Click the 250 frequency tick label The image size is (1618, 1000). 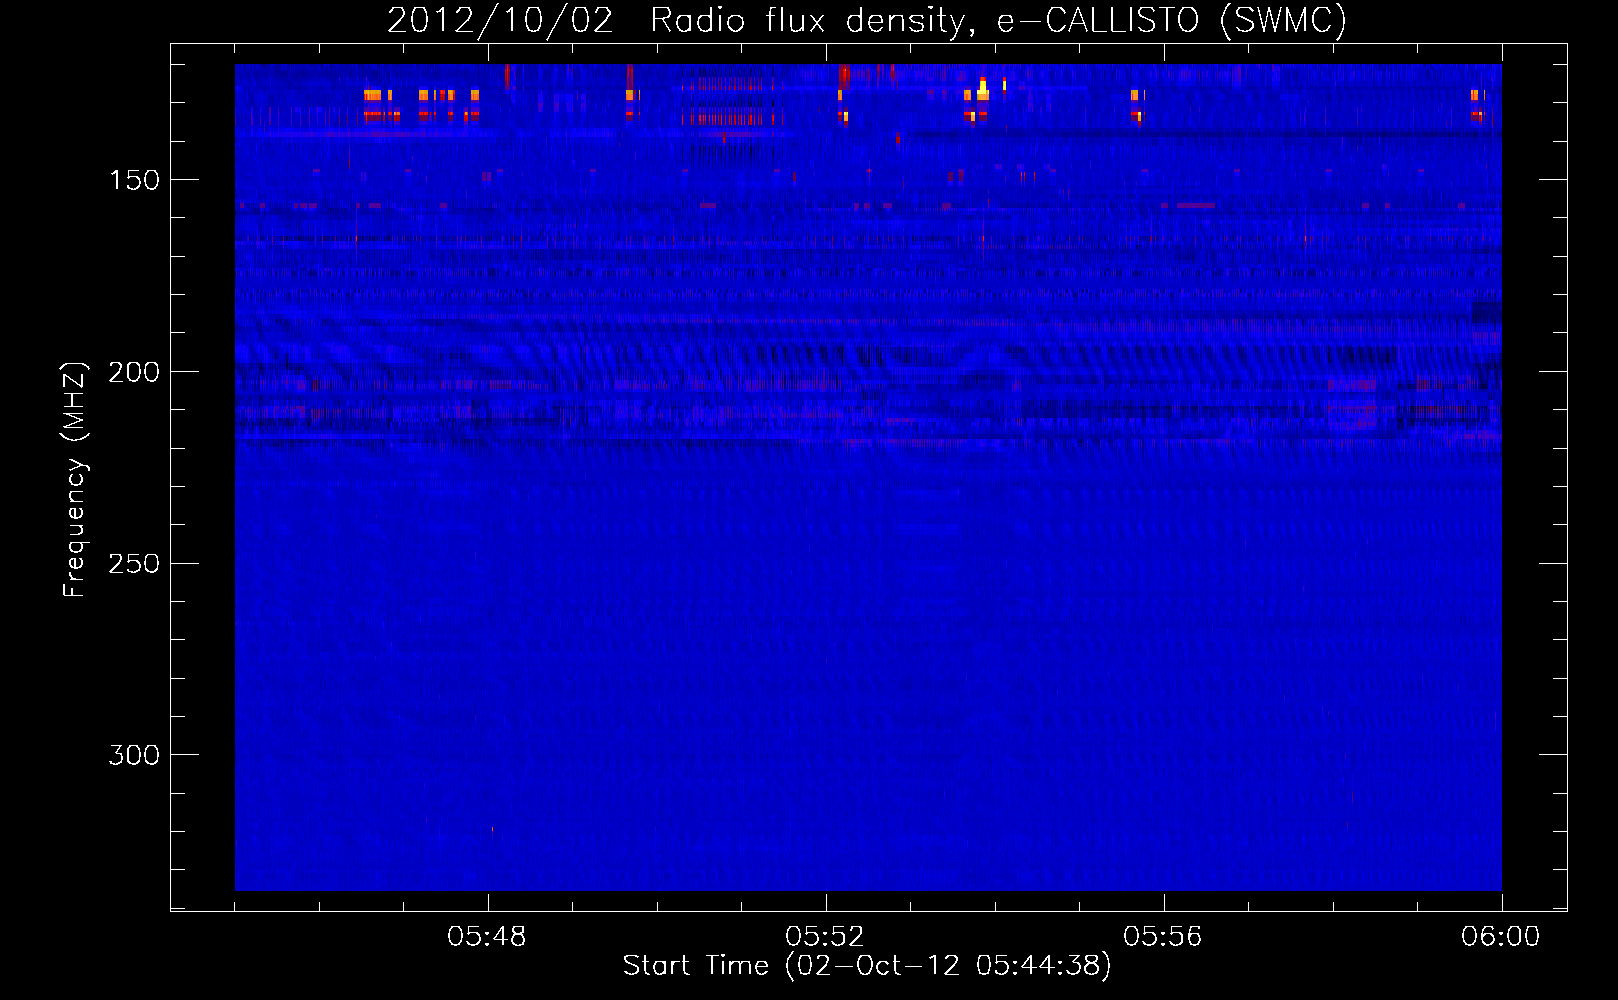[134, 564]
